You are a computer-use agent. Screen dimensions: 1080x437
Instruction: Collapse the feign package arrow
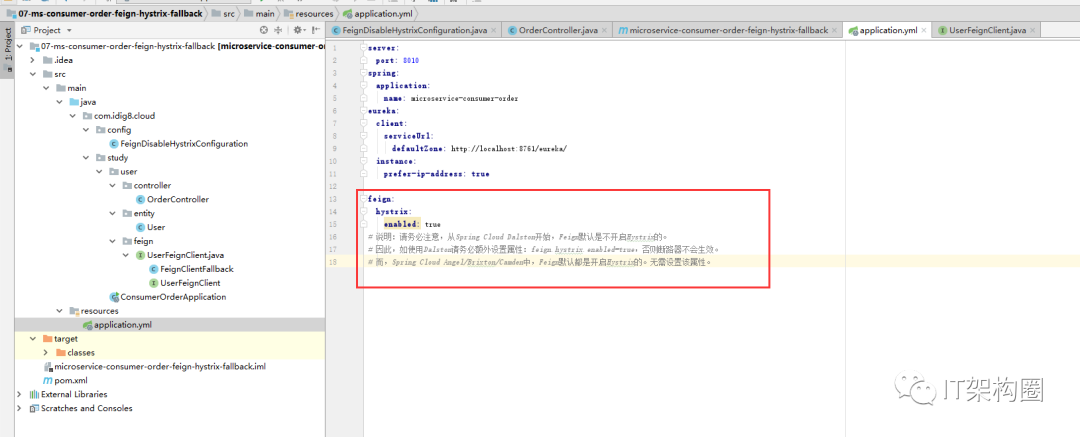[112, 241]
